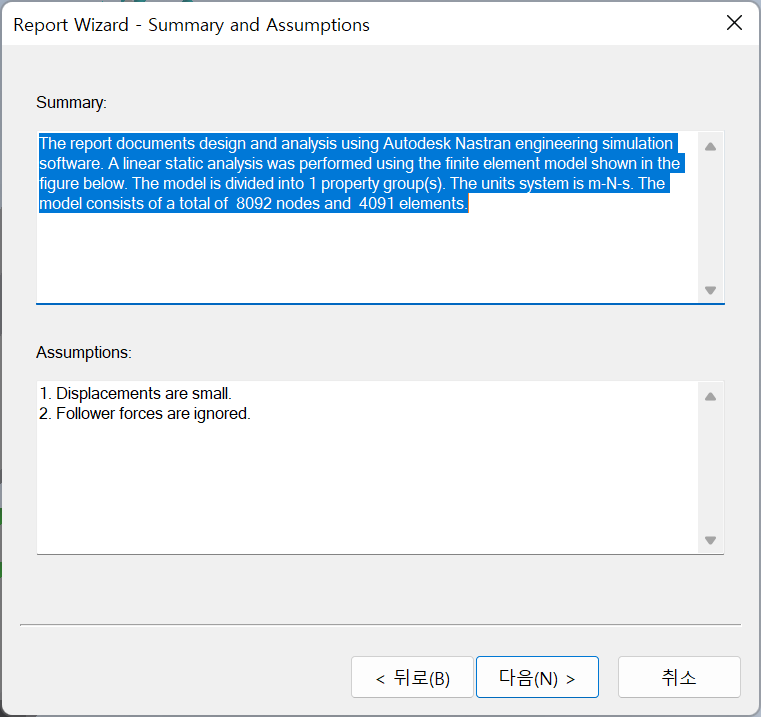Place cursor in empty Summary text area
This screenshot has width=761, height=717.
point(360,260)
